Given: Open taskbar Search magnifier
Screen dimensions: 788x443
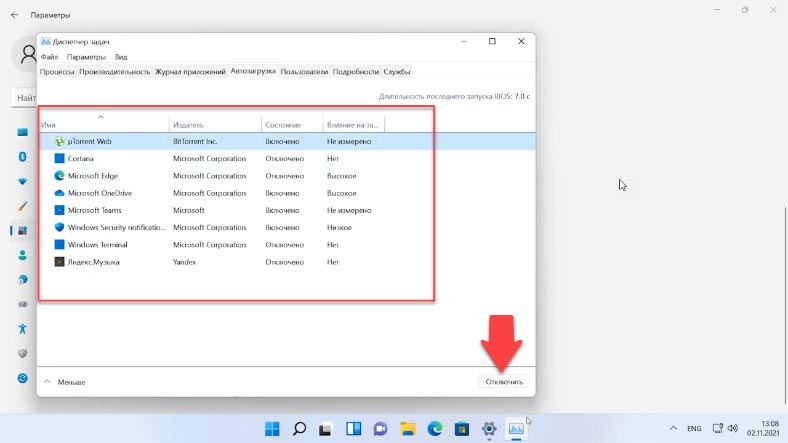Looking at the screenshot, I should [299, 428].
